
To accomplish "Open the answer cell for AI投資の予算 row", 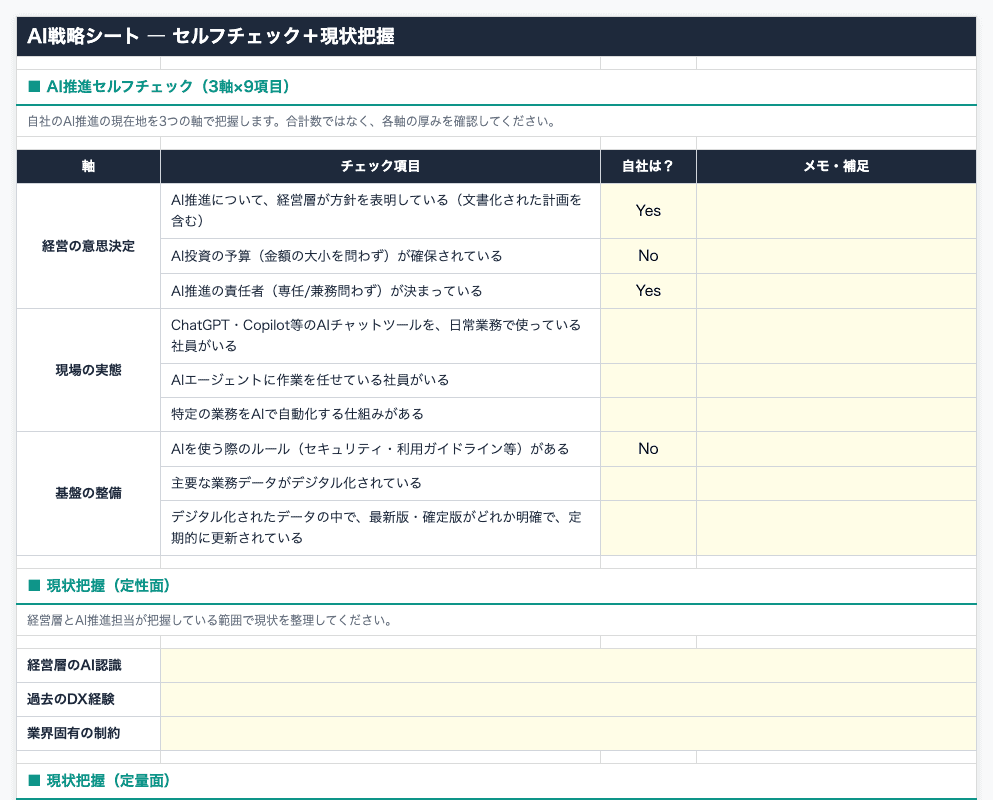I will (648, 256).
